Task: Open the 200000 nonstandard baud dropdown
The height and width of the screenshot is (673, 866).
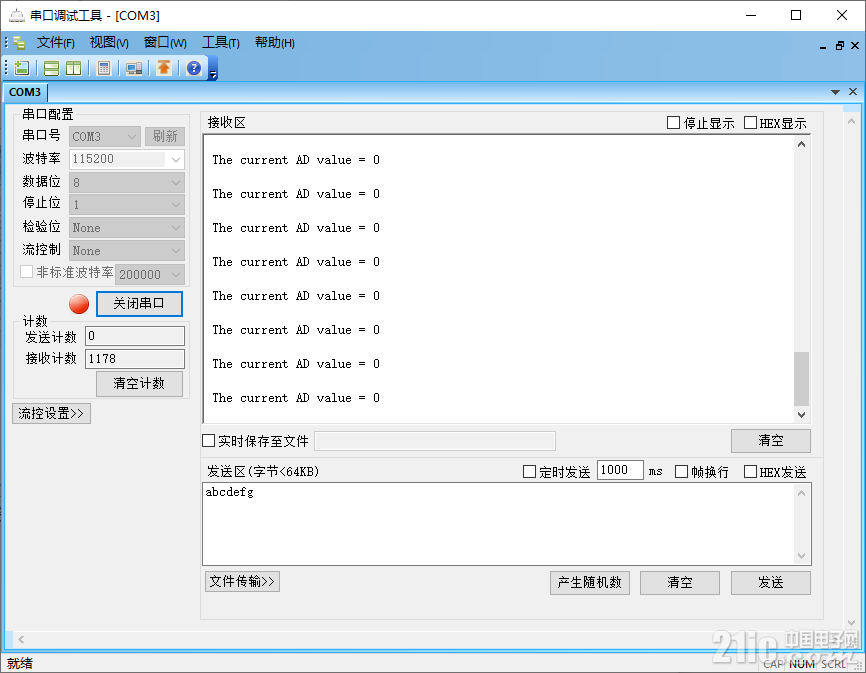Action: tap(150, 274)
